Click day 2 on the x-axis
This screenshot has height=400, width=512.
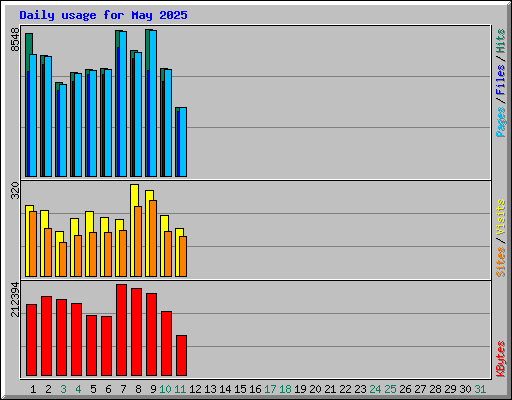[48, 389]
